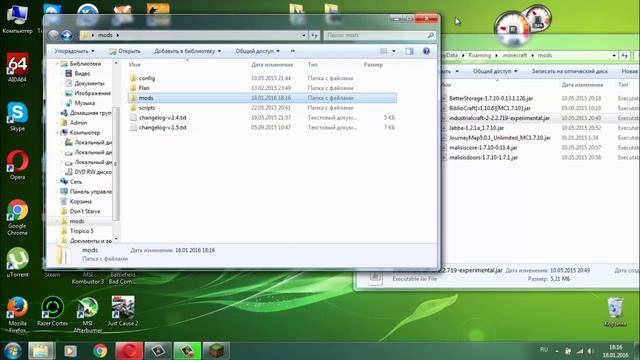The image size is (640, 360).
Task: Select Библиотеки in the navigation pane
Action: click(x=85, y=64)
